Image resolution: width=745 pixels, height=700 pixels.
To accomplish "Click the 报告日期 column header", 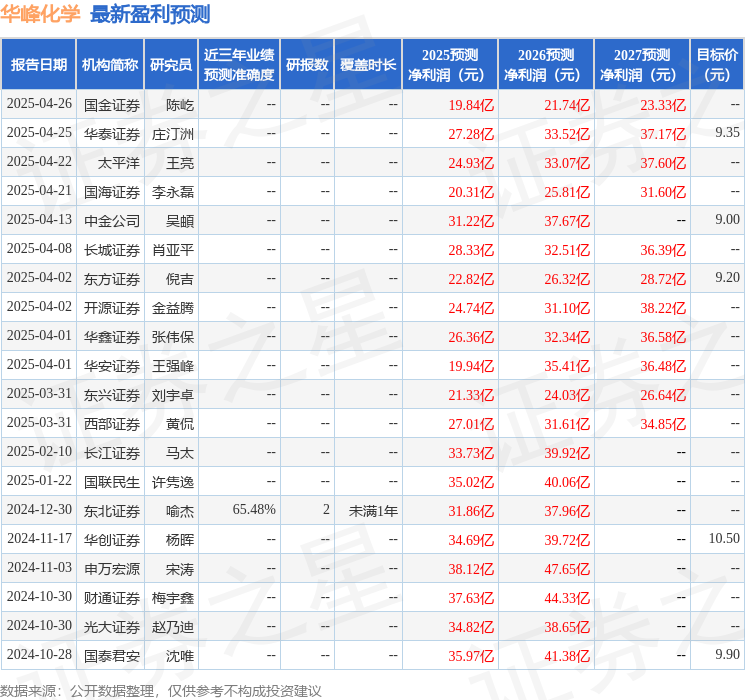I will click(x=38, y=65).
